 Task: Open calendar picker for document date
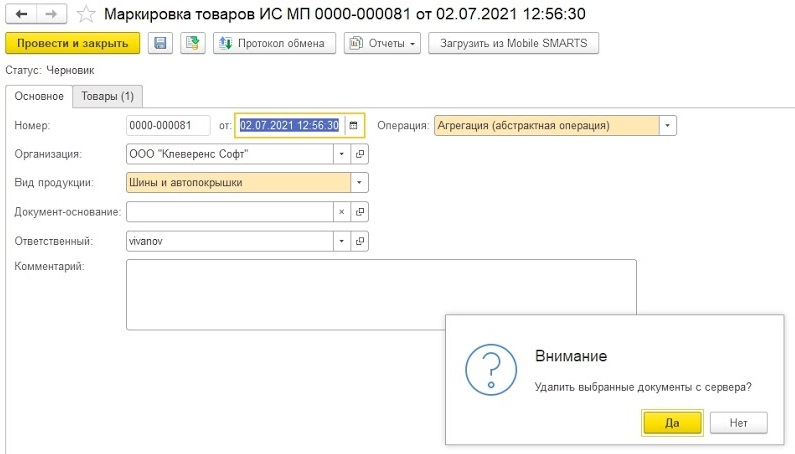[354, 125]
